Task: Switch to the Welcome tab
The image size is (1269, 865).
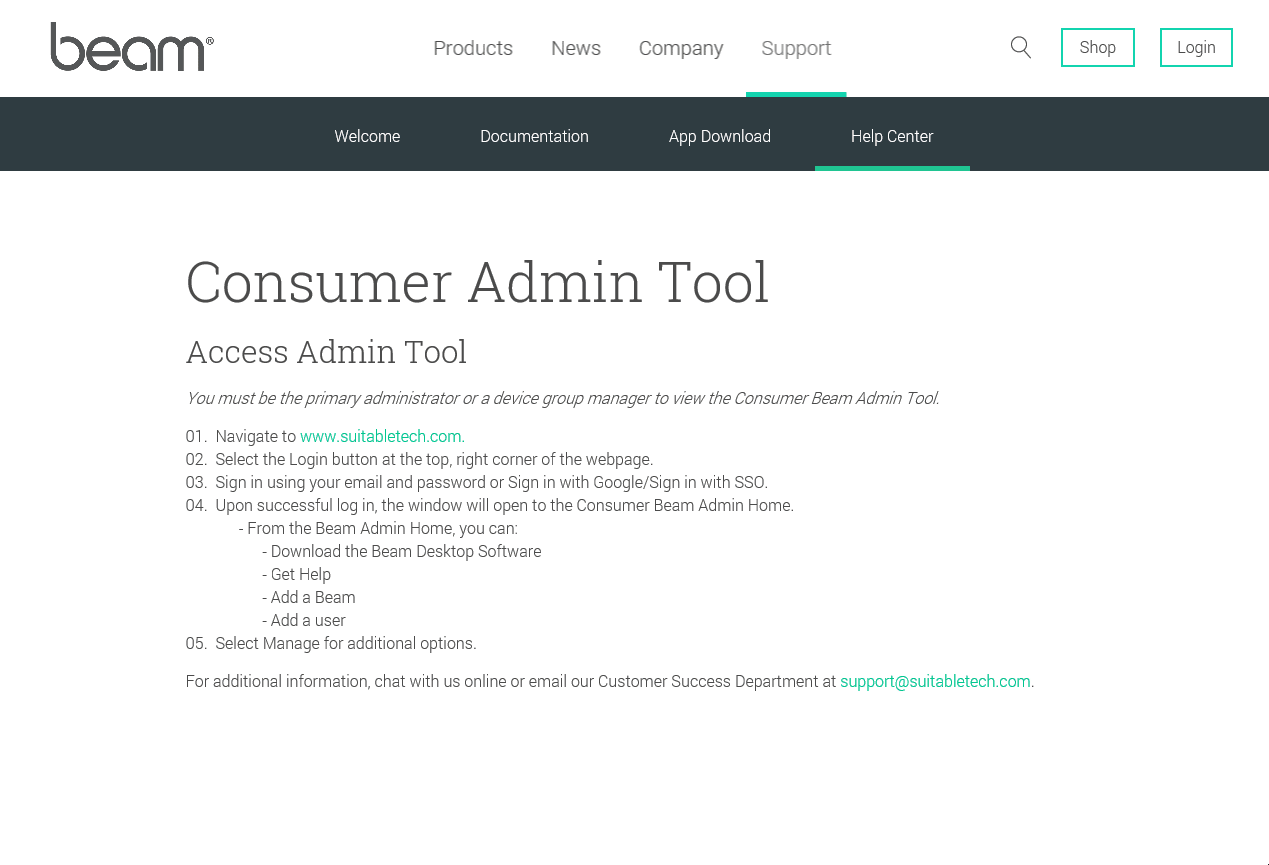Action: (x=367, y=136)
